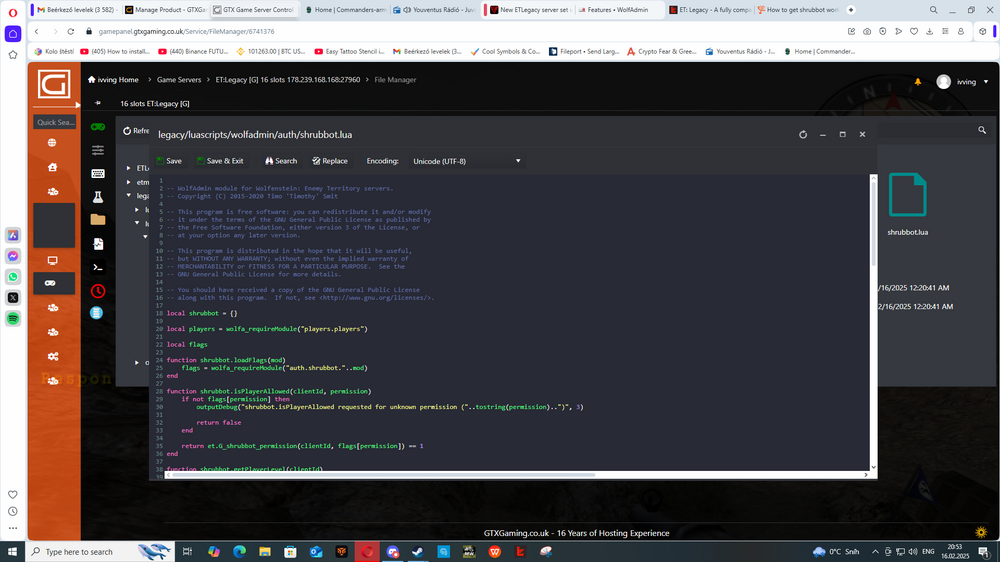Toggle the sun theme icon in the footer

point(981,532)
